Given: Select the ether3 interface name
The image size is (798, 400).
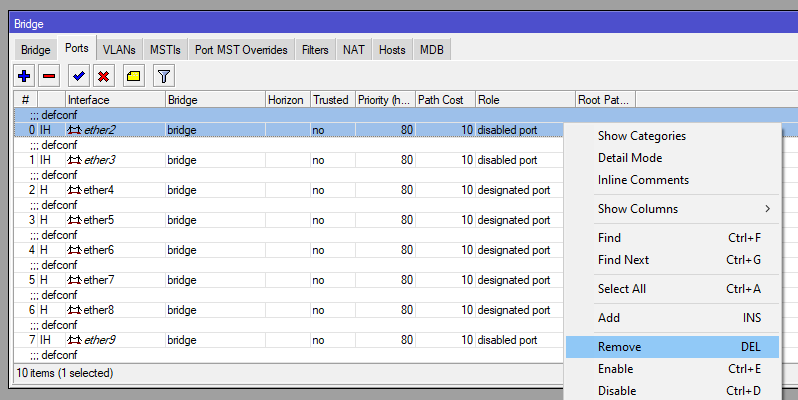Looking at the screenshot, I should point(100,160).
